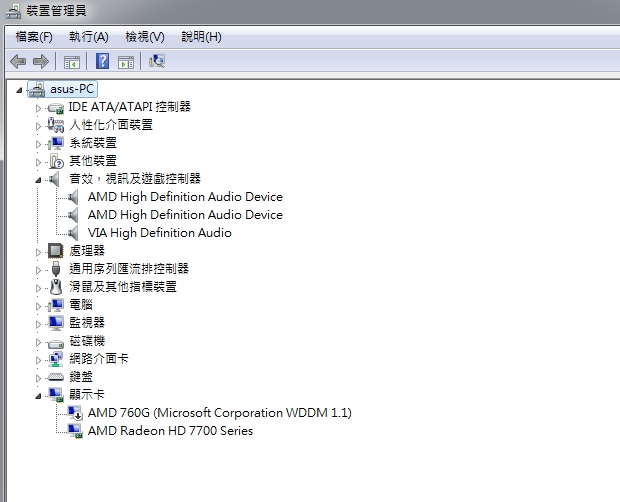Screen dimensions: 620x502
Task: Click the 裝置管理員 title bar icon
Action: click(x=13, y=10)
